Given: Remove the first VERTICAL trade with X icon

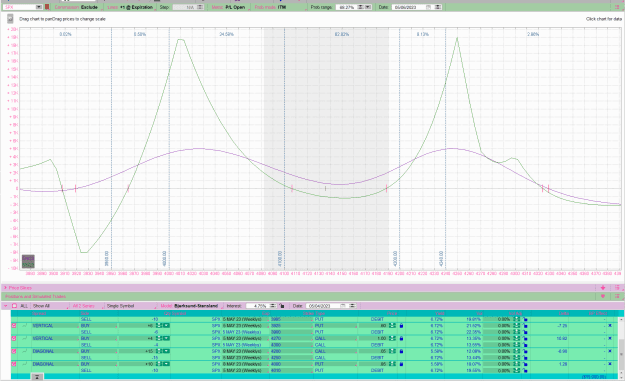Looking at the screenshot, I should point(610,326).
